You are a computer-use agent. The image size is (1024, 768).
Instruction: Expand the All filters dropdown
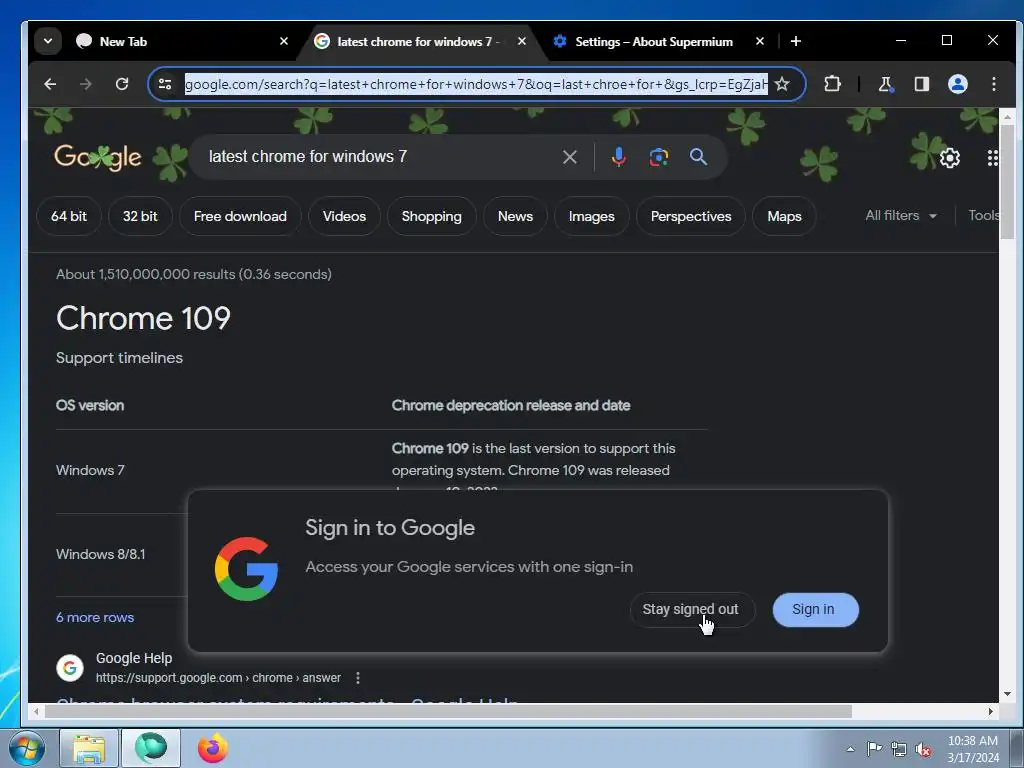[901, 216]
